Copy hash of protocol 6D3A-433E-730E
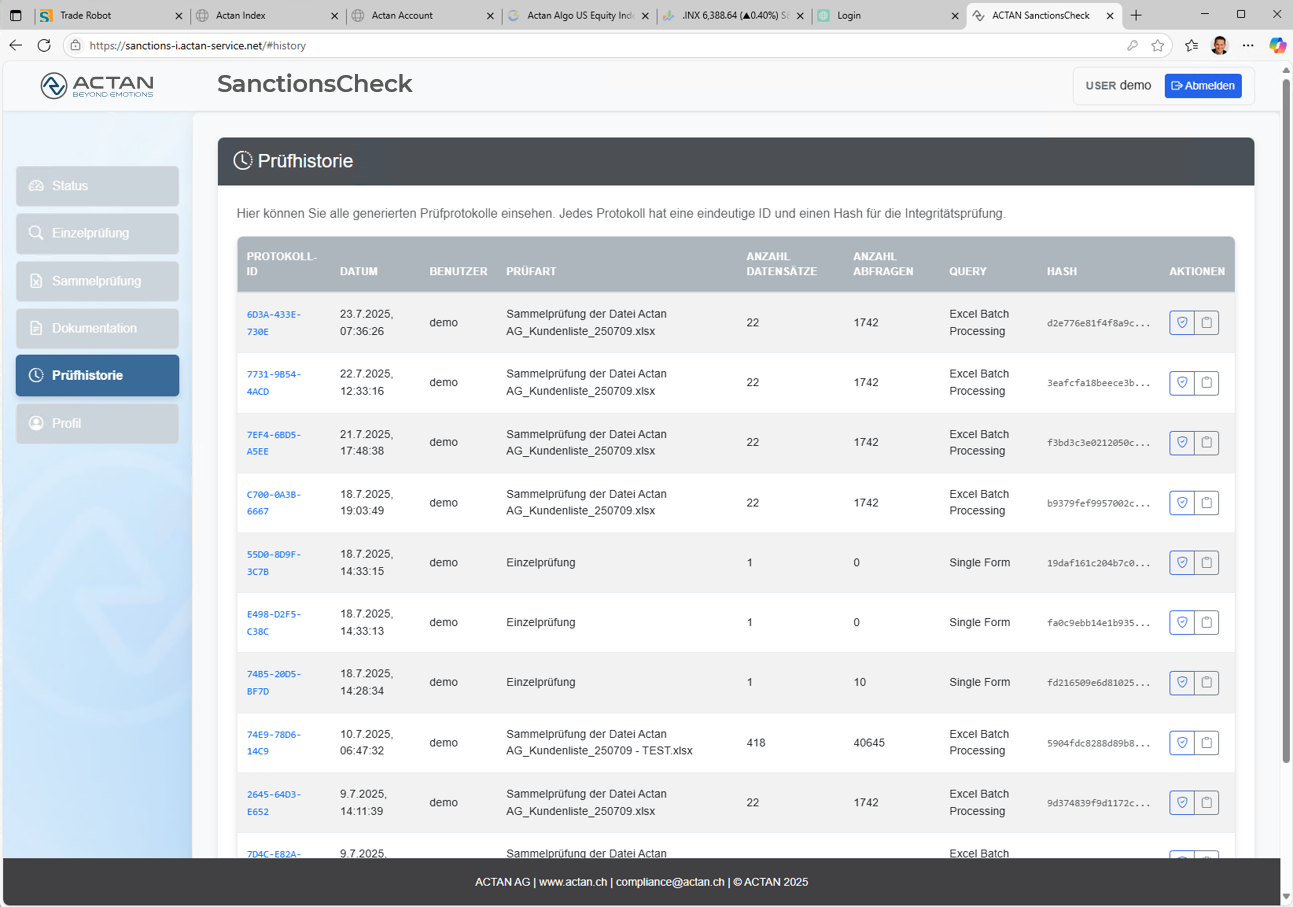Image resolution: width=1293 pixels, height=907 pixels. (x=1207, y=323)
